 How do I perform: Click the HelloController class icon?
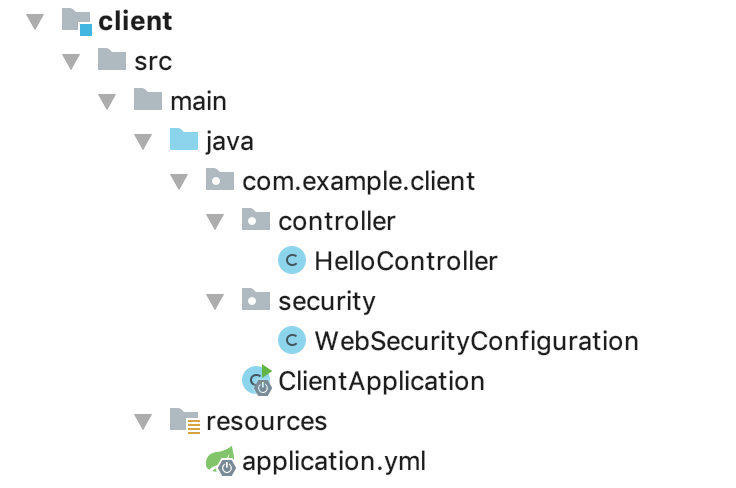tap(292, 261)
